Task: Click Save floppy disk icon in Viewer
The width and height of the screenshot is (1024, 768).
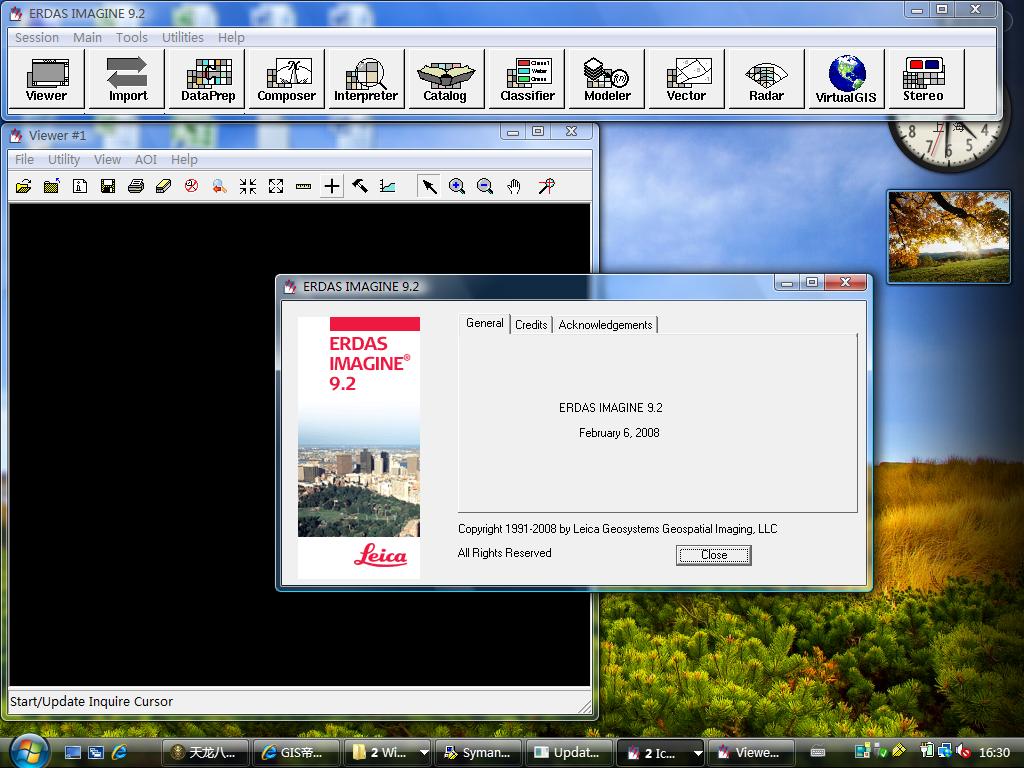Action: point(108,187)
